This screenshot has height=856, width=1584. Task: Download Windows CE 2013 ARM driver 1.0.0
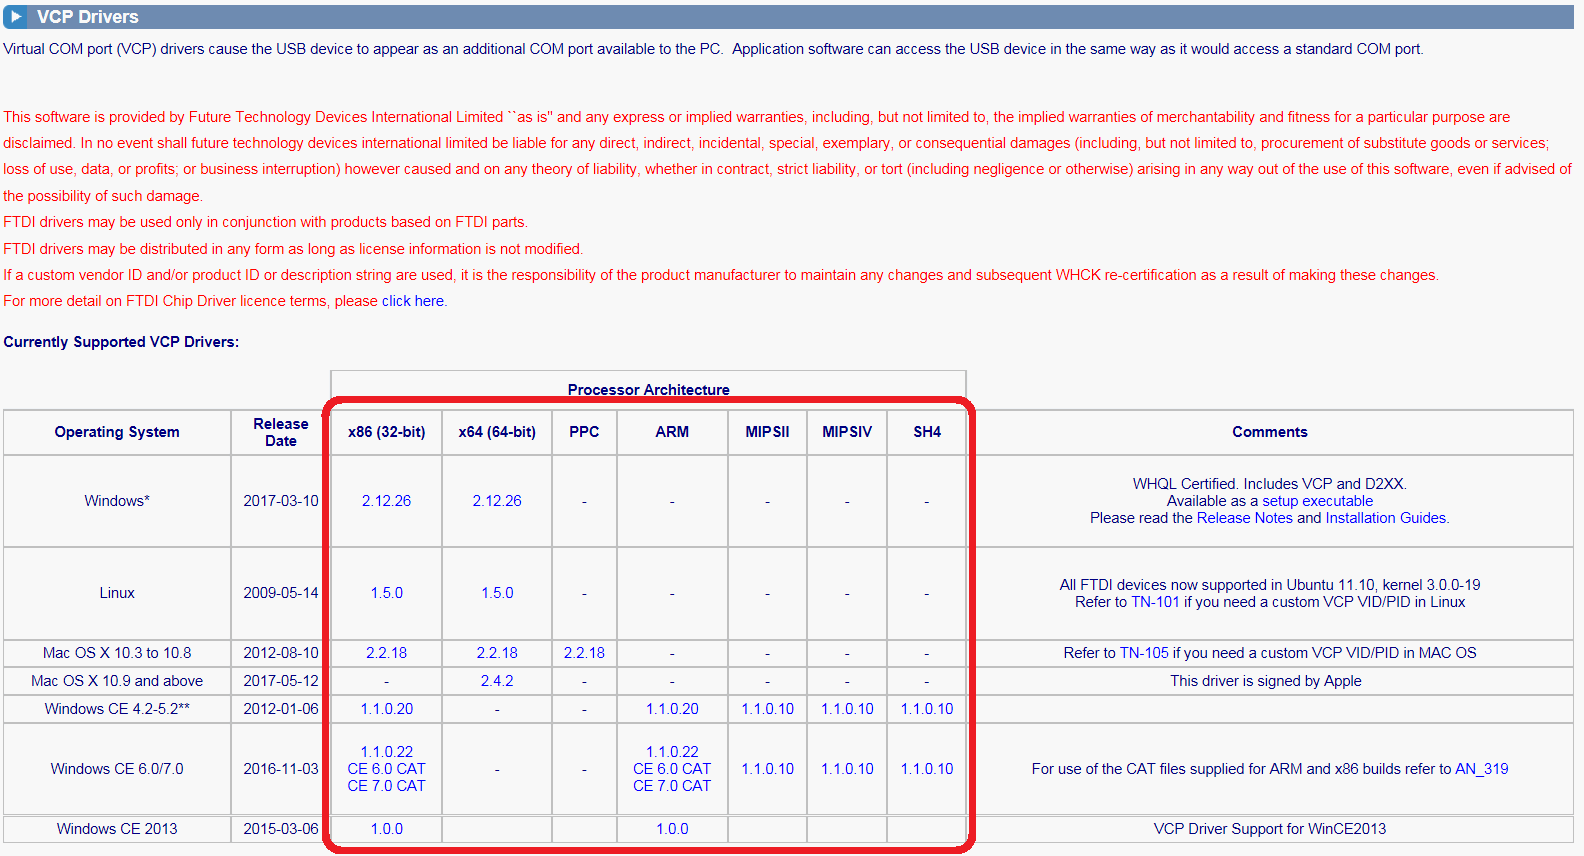click(x=672, y=829)
